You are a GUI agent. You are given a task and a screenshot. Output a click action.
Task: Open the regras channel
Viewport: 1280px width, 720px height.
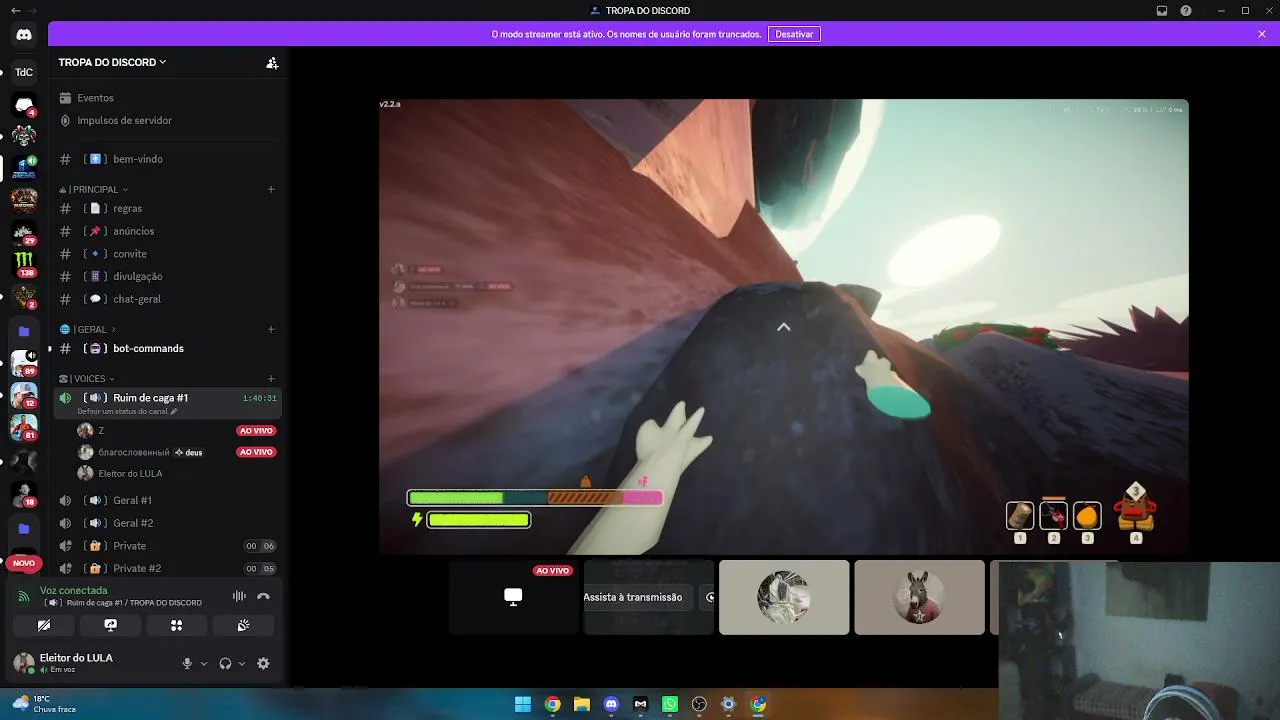[x=168, y=208]
